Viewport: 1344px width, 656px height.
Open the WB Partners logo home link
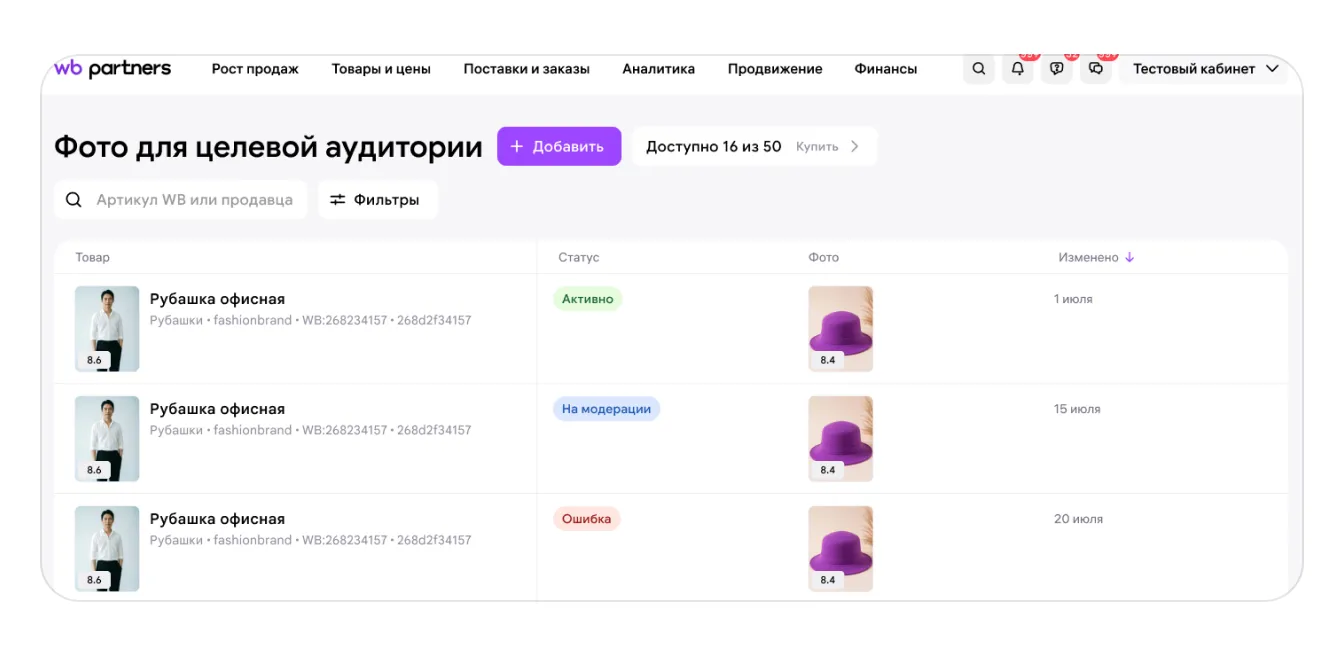[x=112, y=69]
